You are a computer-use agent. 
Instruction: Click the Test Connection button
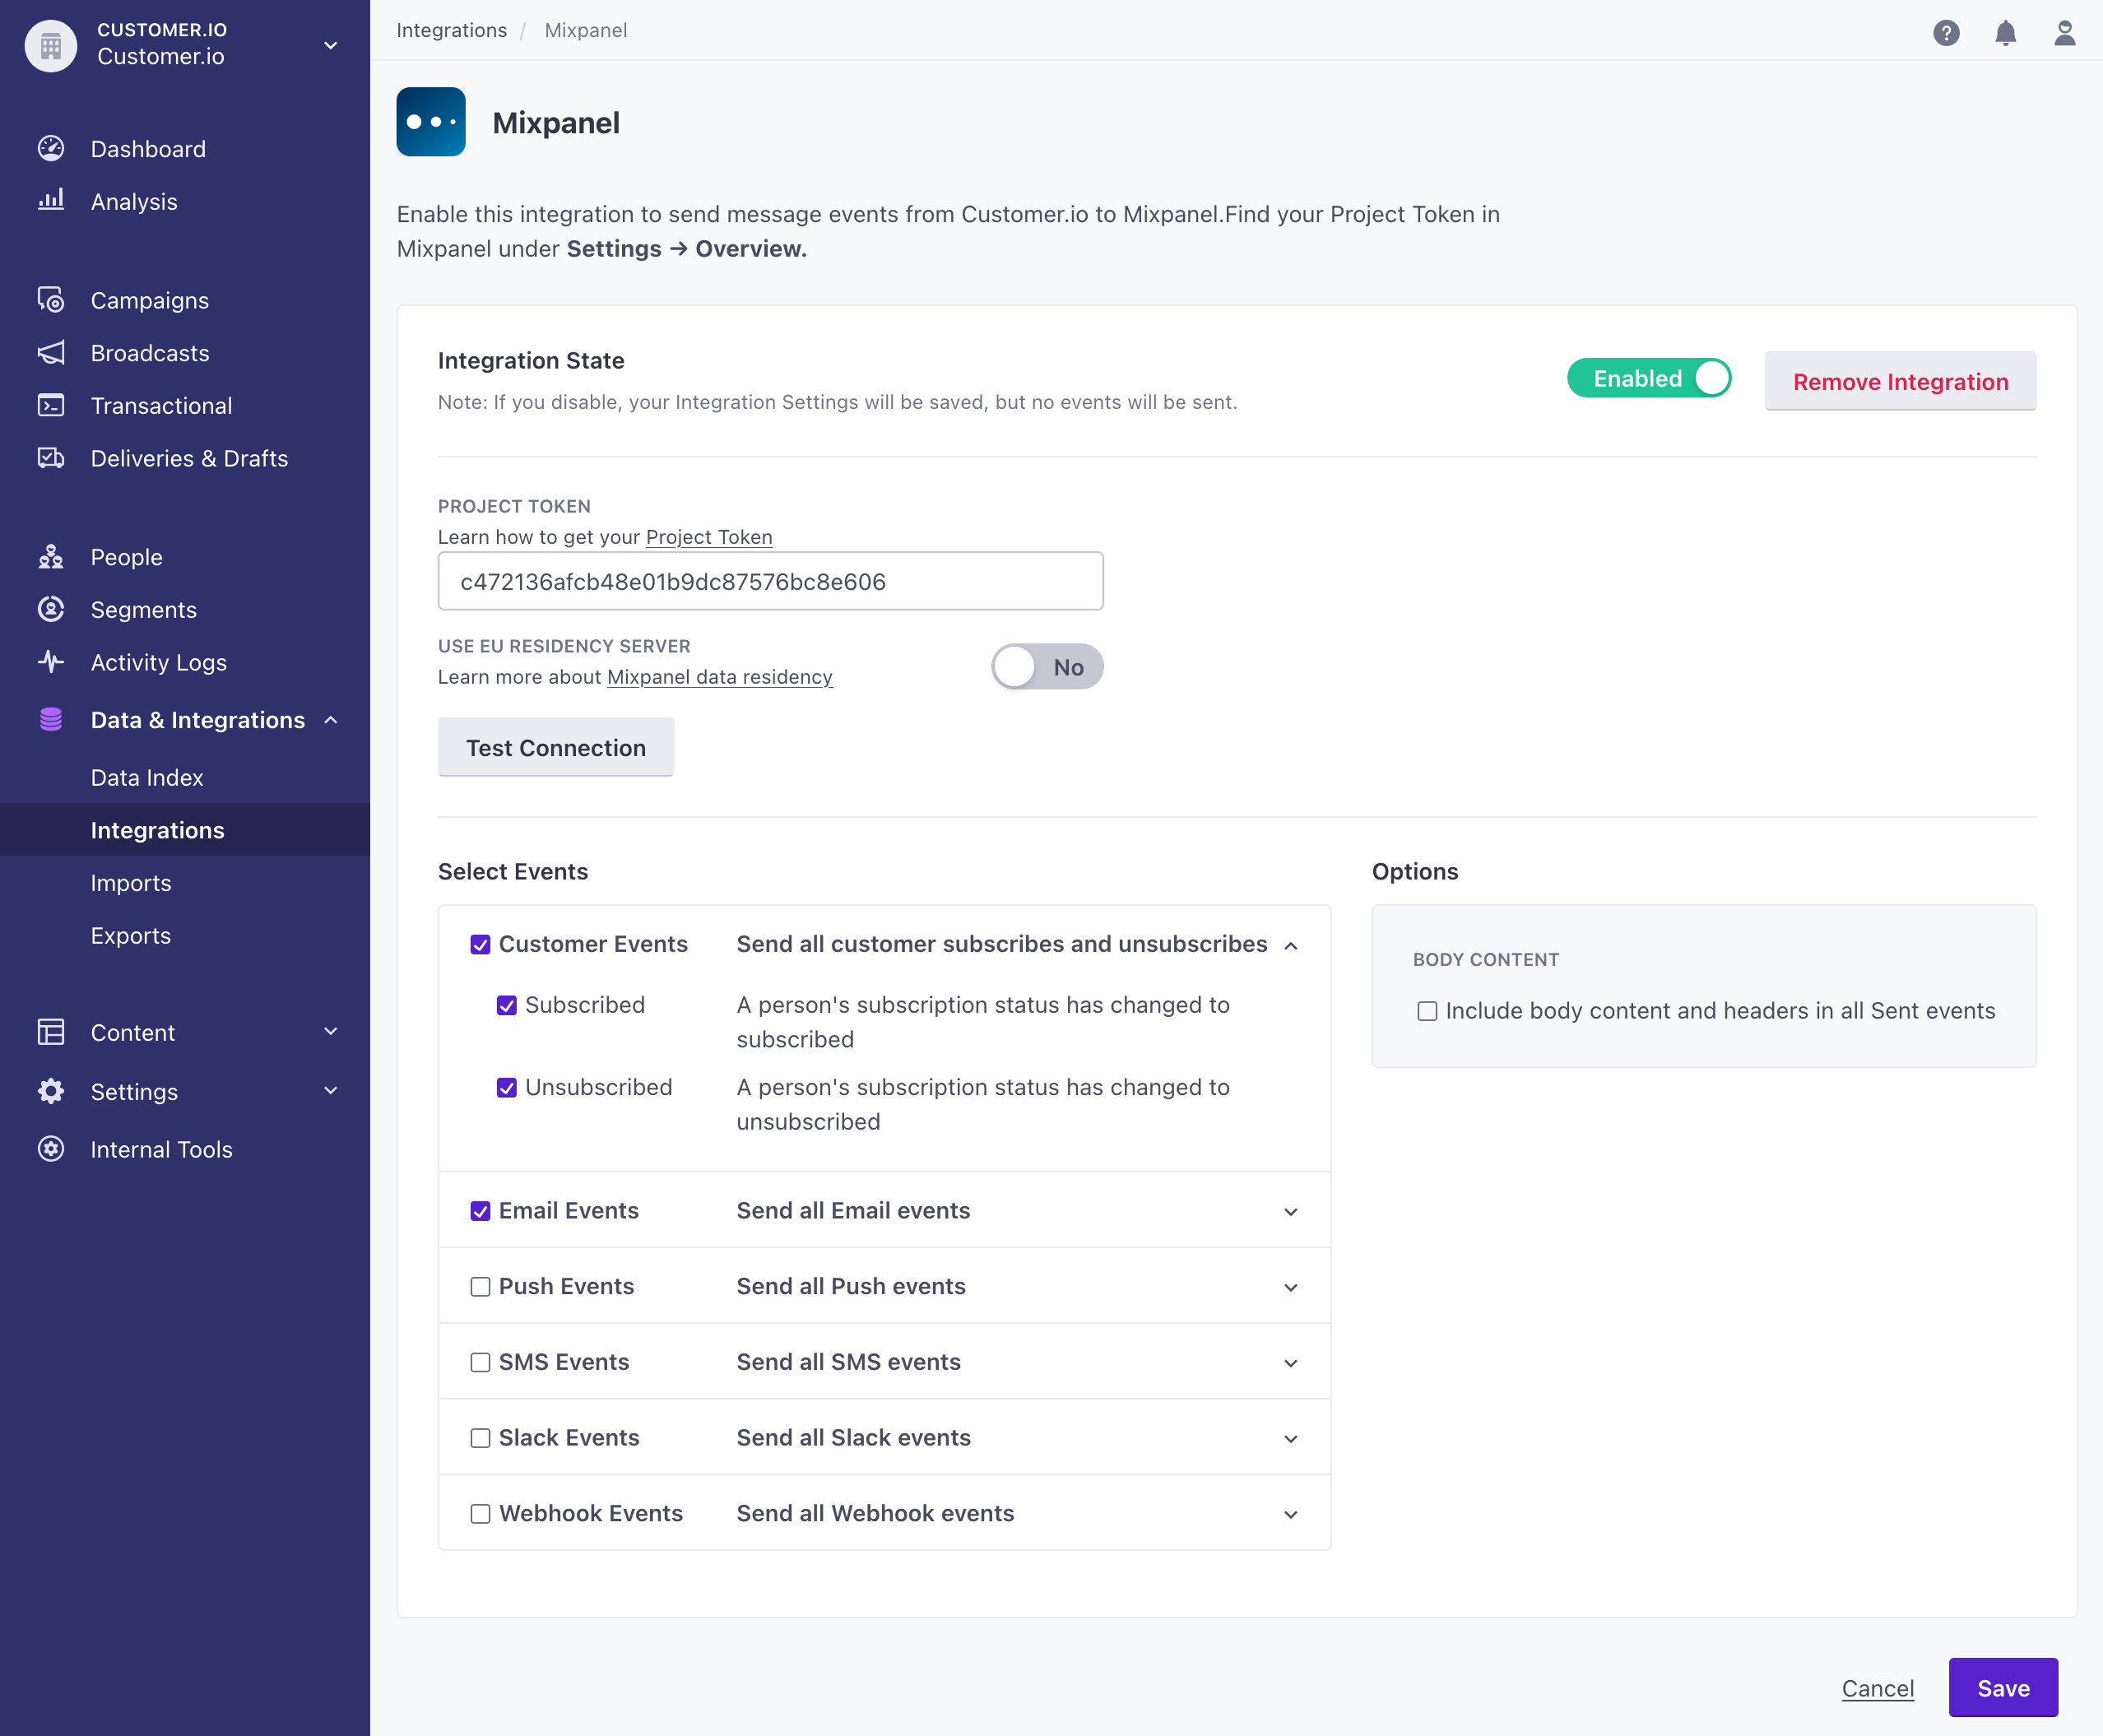pyautogui.click(x=555, y=748)
